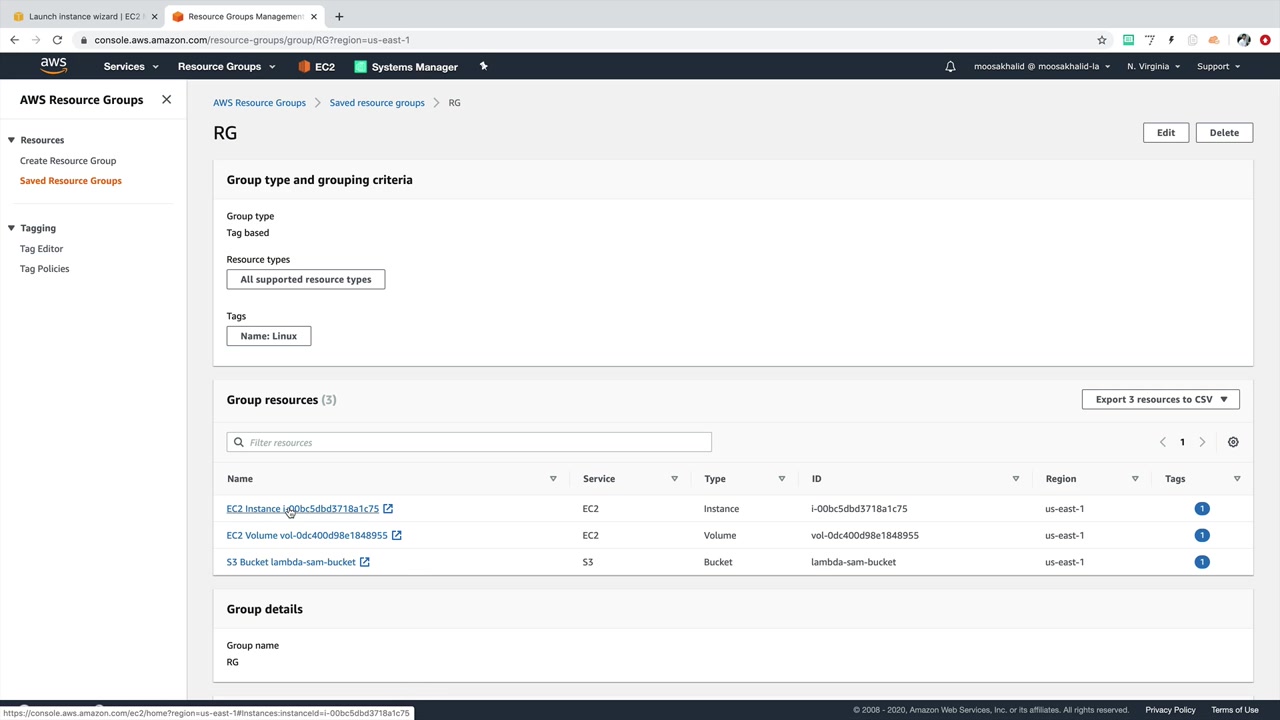
Task: Open the Systems Manager shortcut
Action: pos(406,67)
